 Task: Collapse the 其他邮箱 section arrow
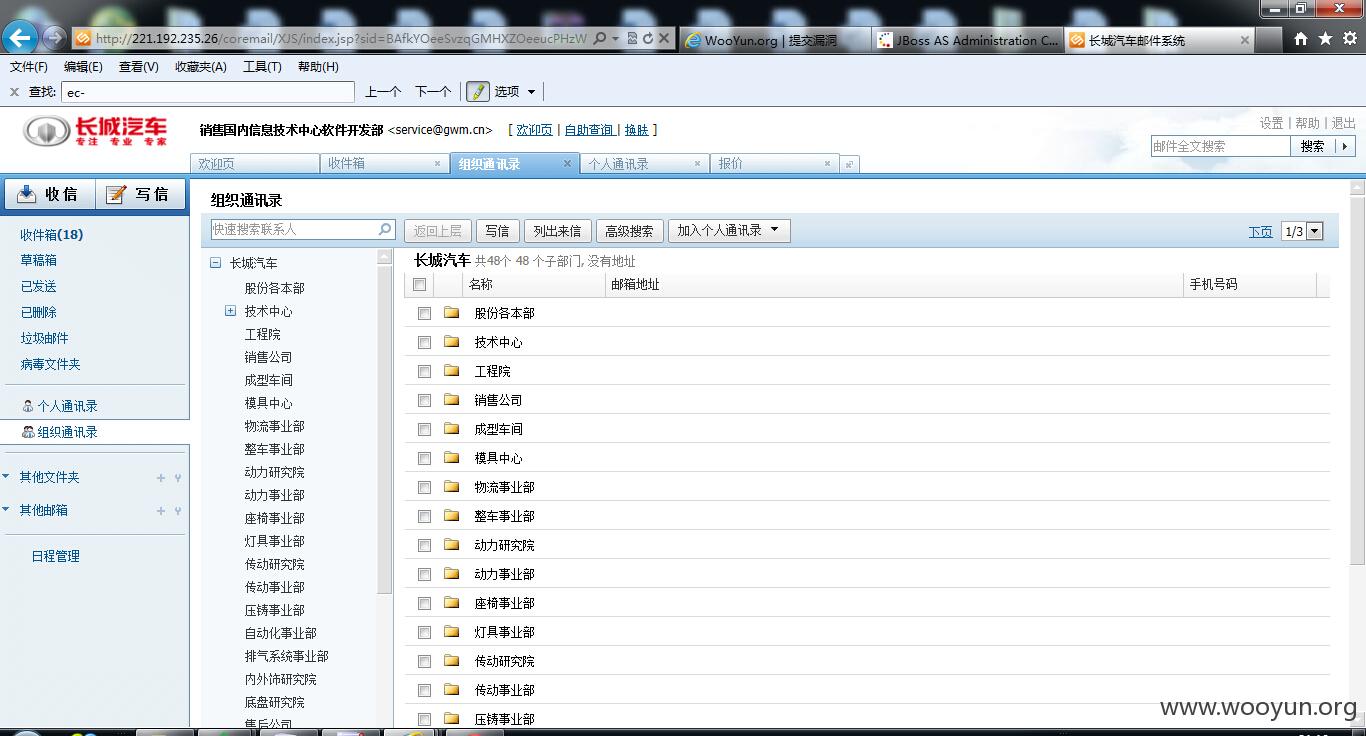coord(7,510)
